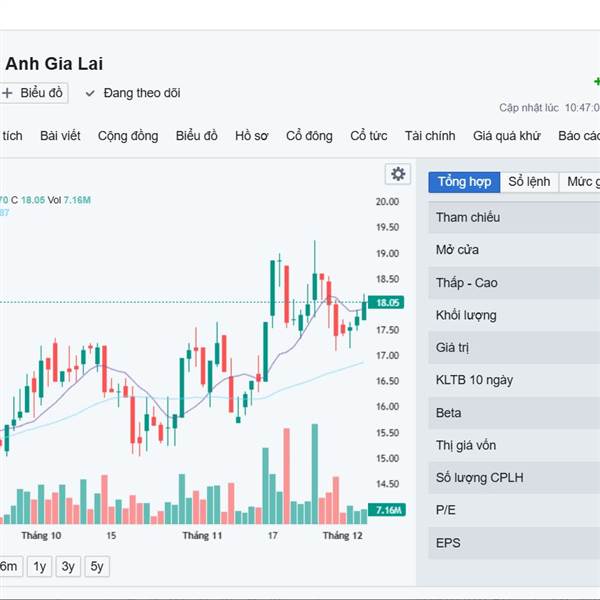Screen dimensions: 600x600
Task: Set chart range to 1y
Action: tap(40, 566)
